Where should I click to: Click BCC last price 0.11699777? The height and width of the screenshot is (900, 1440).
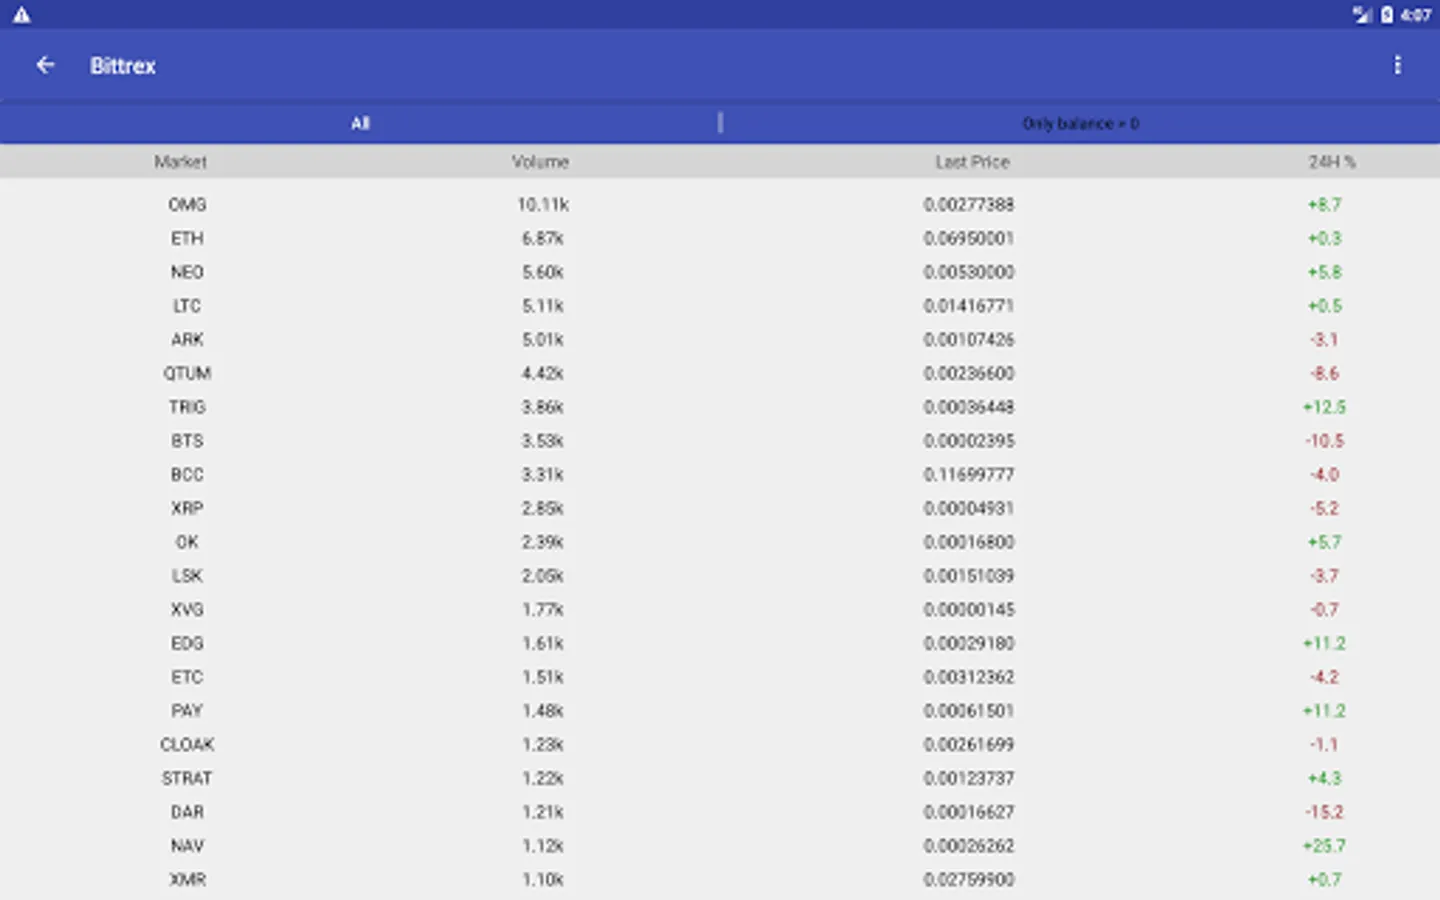pos(969,474)
